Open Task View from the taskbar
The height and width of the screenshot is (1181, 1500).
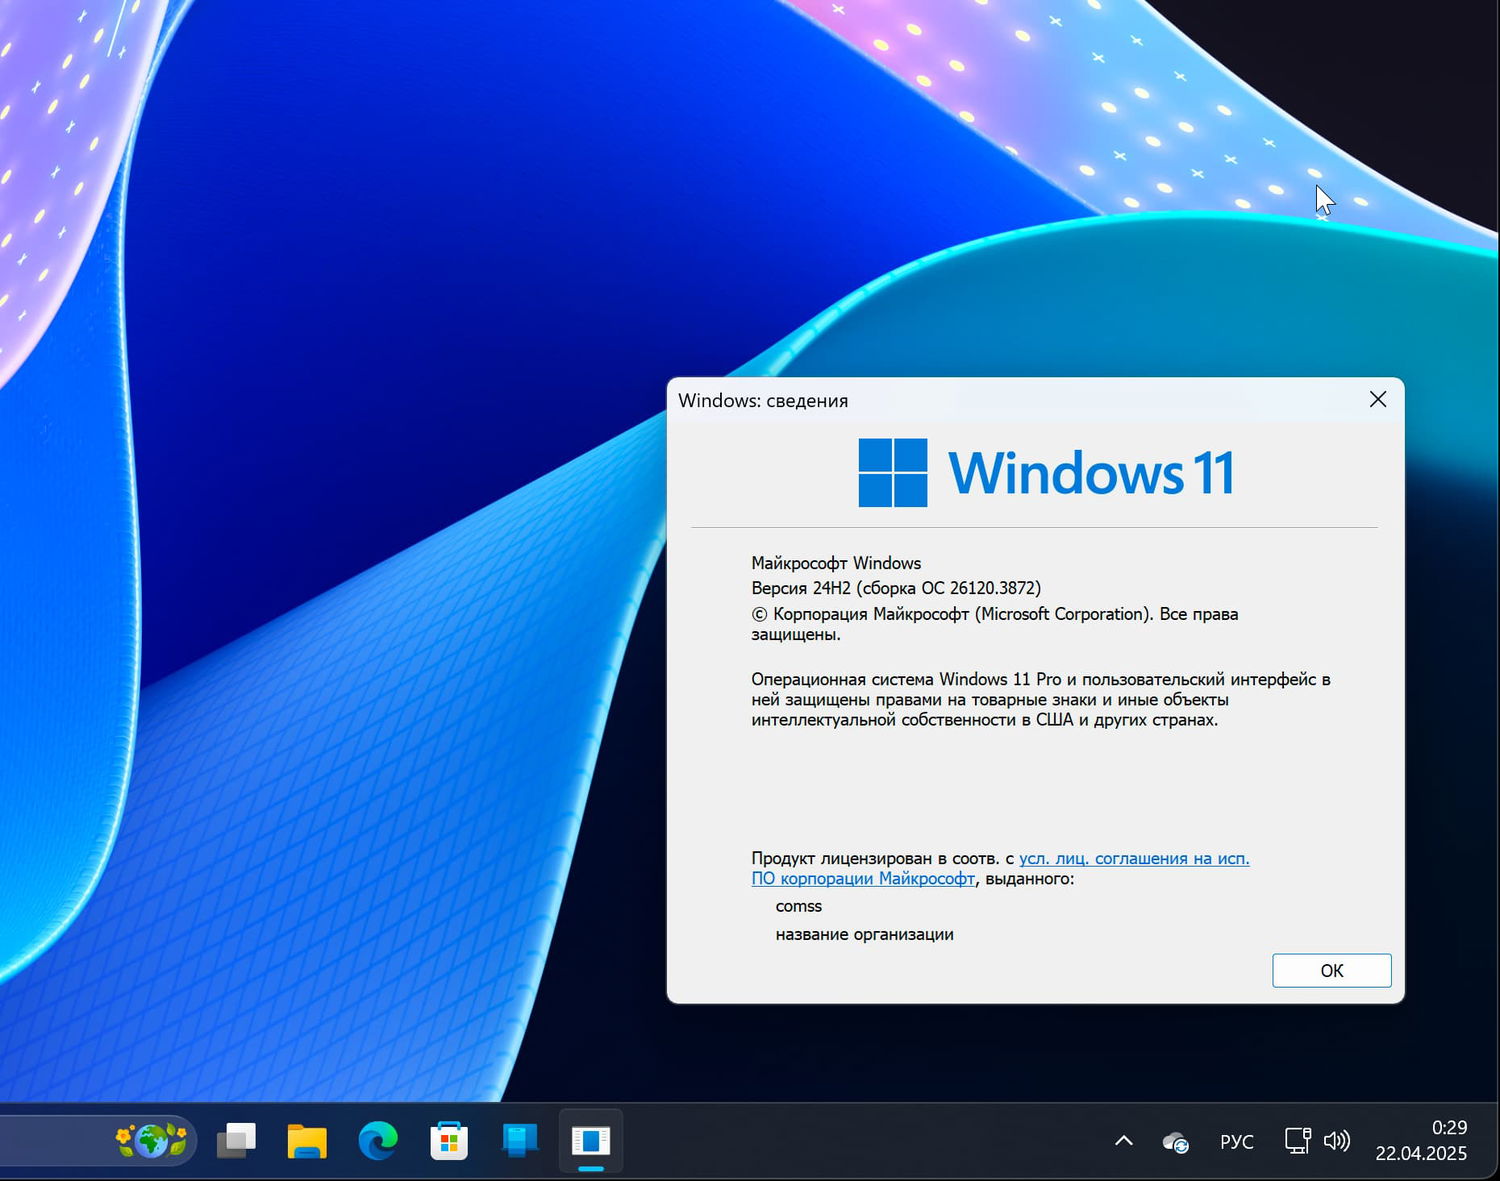(x=237, y=1140)
